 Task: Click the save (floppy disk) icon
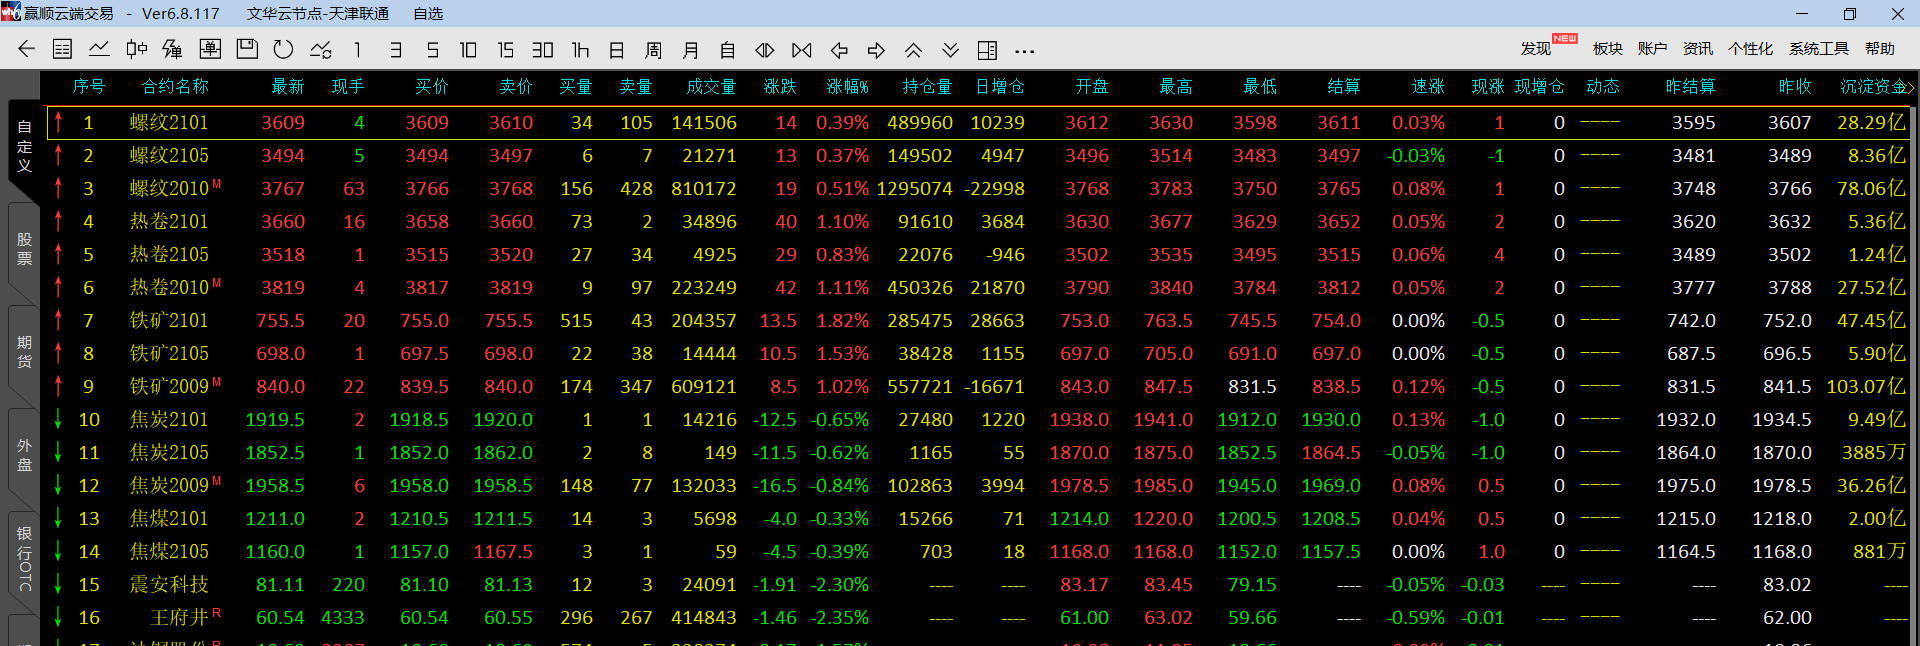point(247,49)
